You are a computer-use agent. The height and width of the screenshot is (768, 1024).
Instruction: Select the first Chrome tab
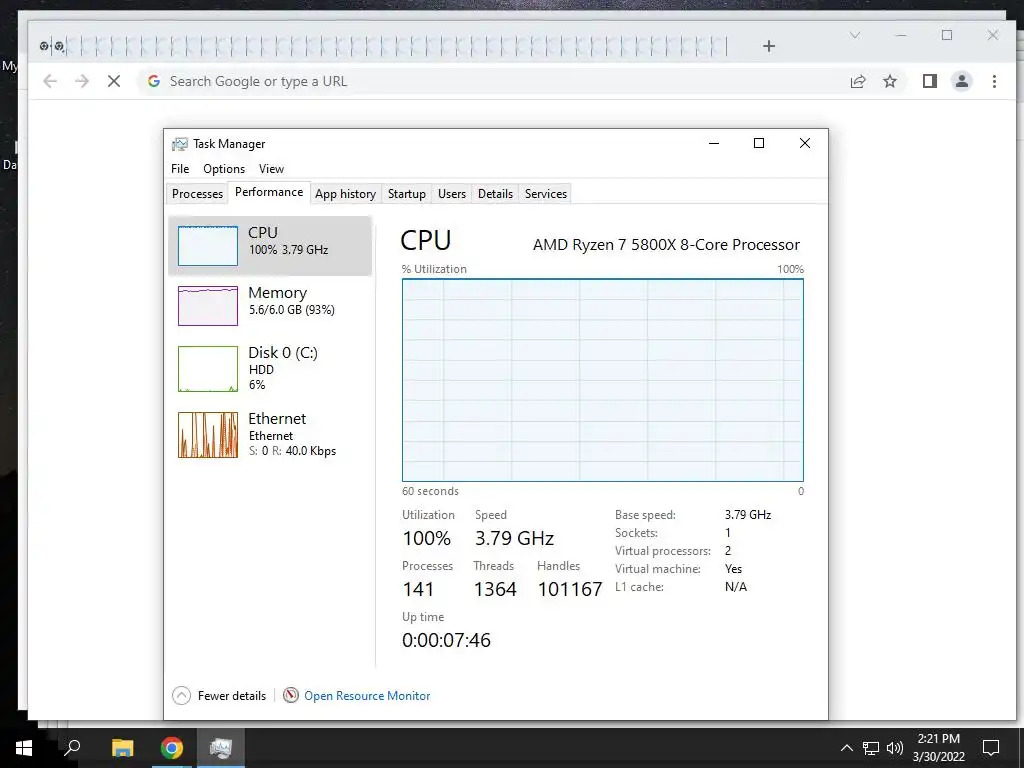44,46
